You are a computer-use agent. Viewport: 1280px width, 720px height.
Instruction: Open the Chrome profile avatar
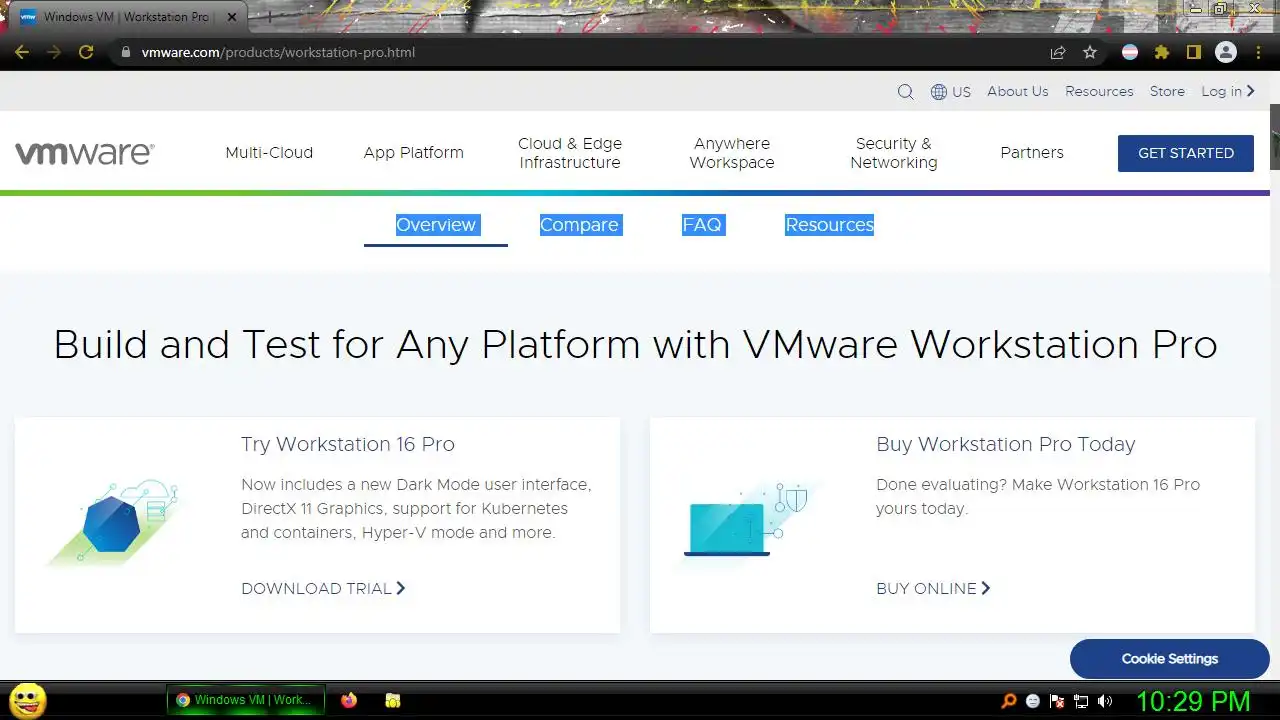pyautogui.click(x=1226, y=52)
